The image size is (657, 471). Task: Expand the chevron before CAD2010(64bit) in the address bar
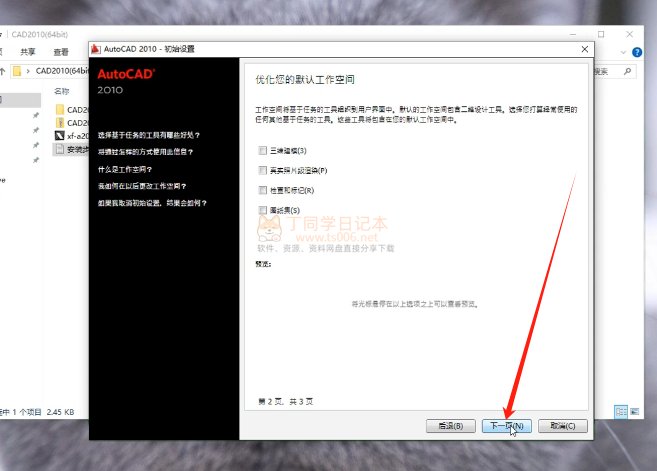28,71
